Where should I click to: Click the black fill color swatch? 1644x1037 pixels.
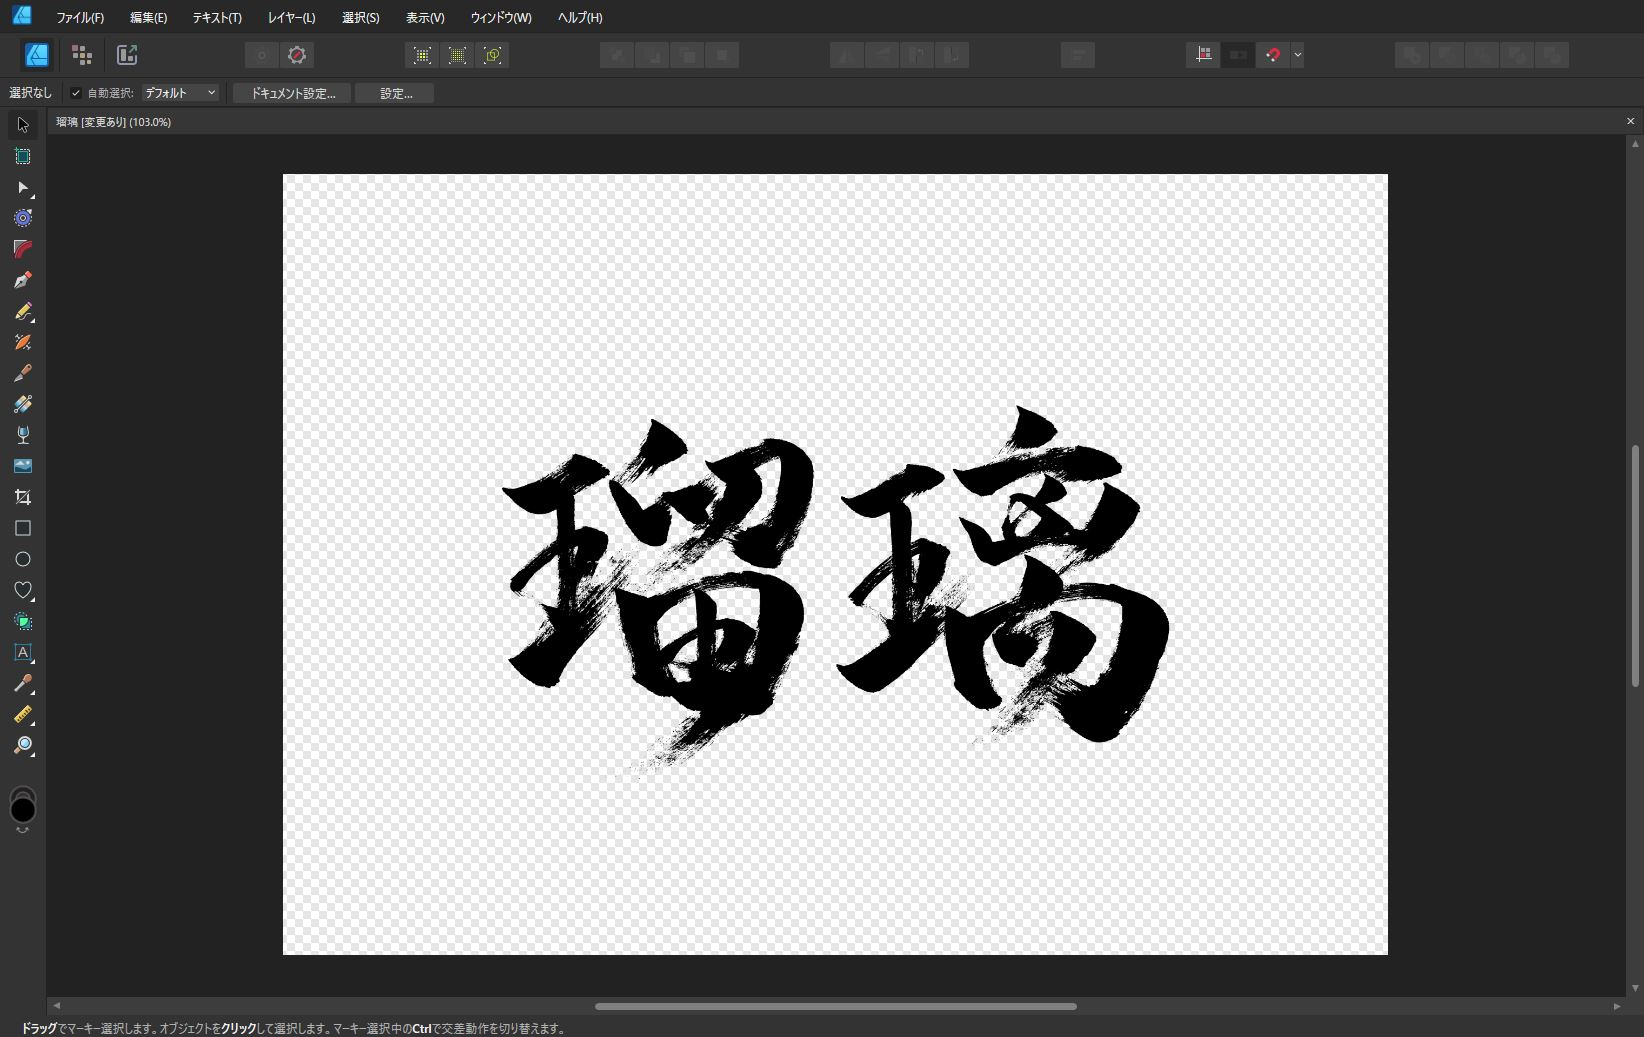(x=23, y=810)
